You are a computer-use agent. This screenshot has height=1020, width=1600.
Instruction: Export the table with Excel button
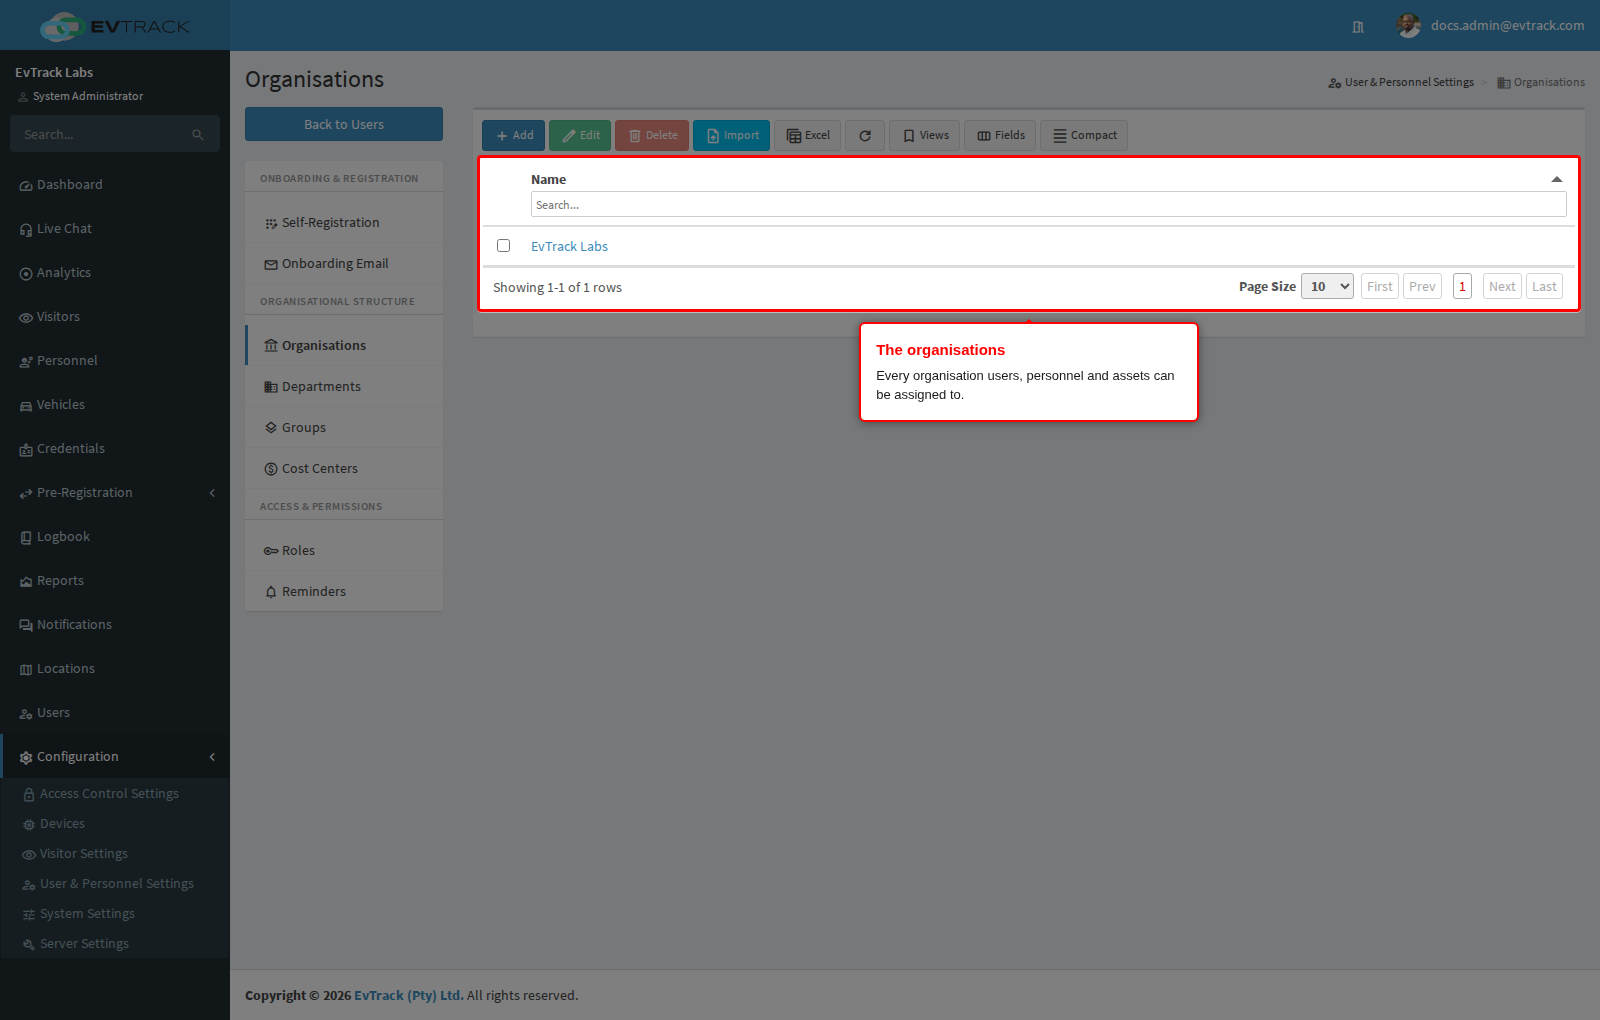[x=807, y=136]
